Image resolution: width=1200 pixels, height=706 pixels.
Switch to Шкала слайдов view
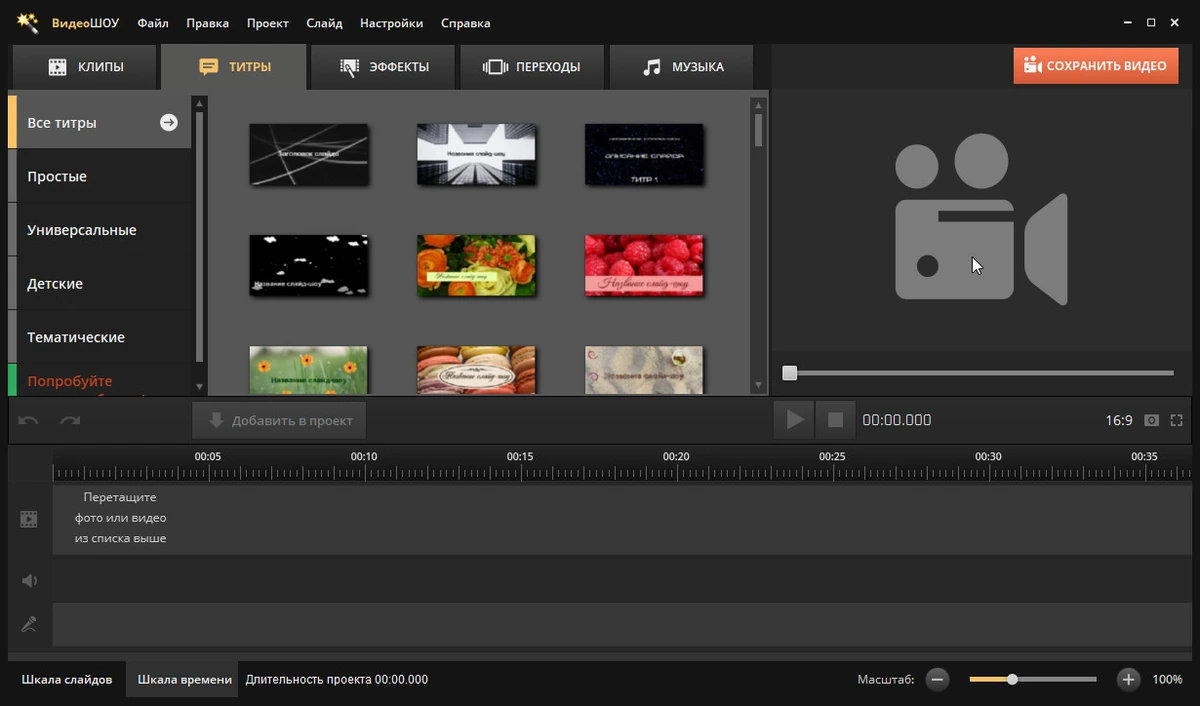67,679
